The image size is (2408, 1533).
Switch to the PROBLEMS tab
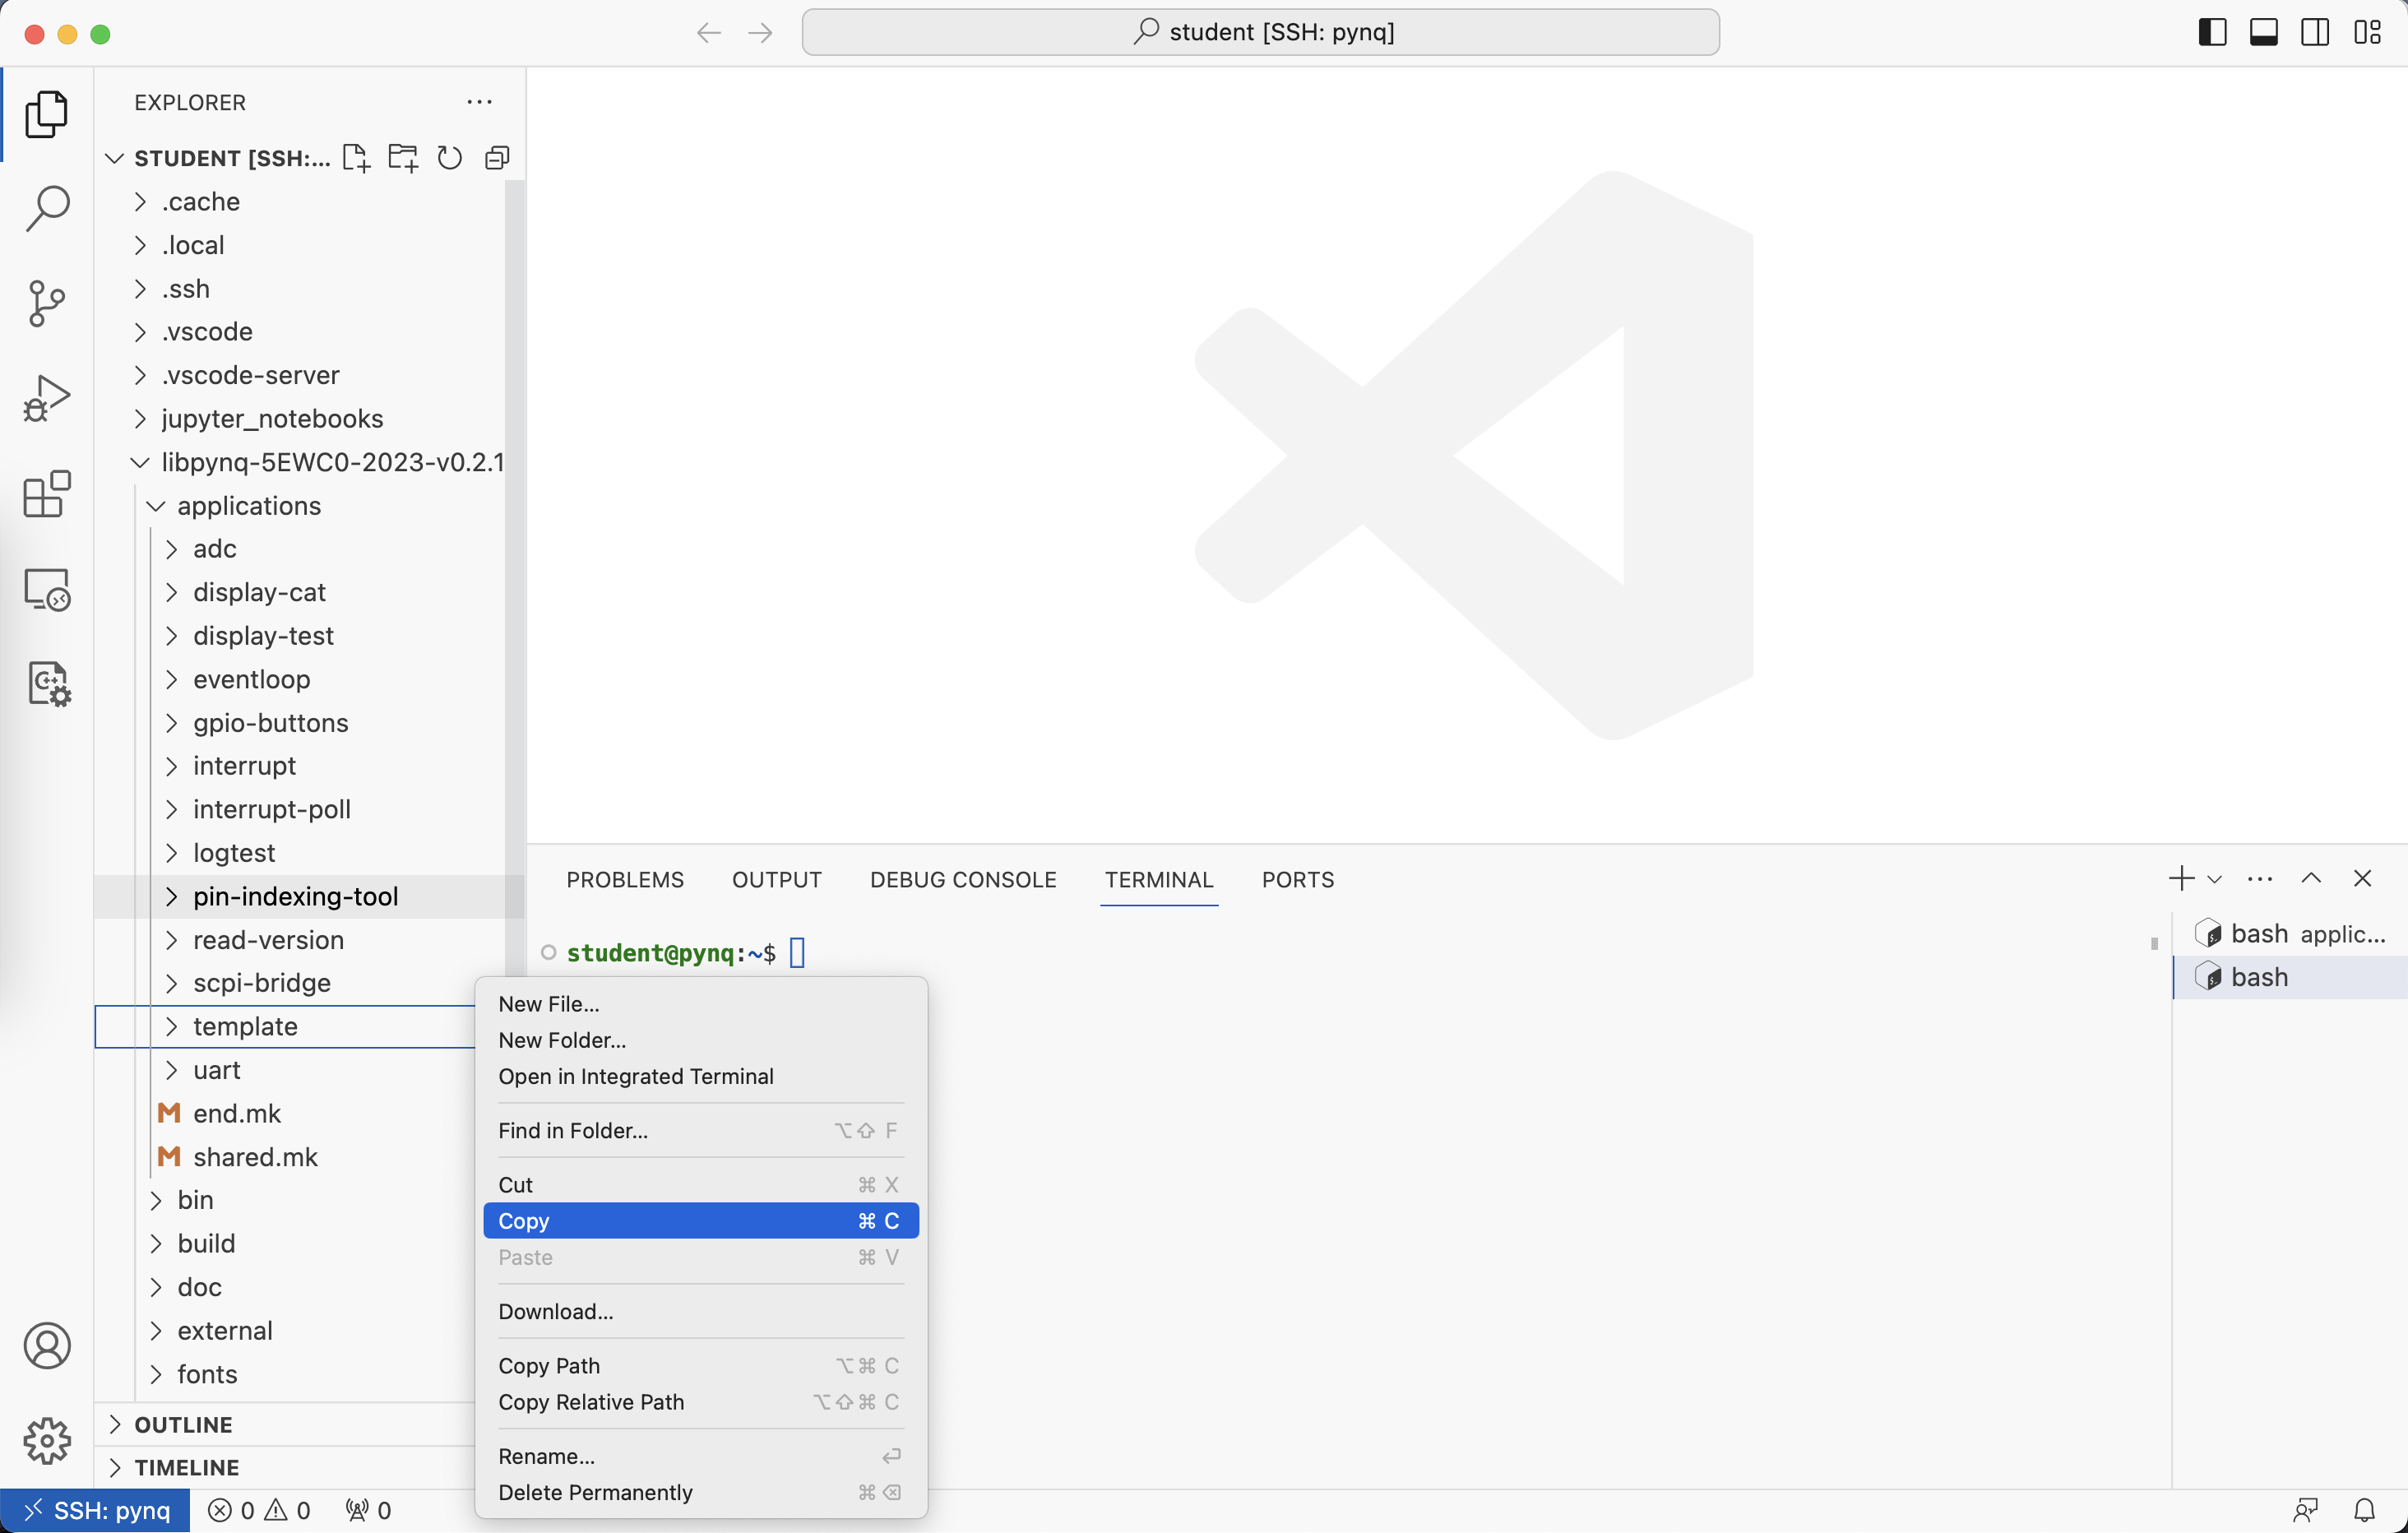coord(627,878)
